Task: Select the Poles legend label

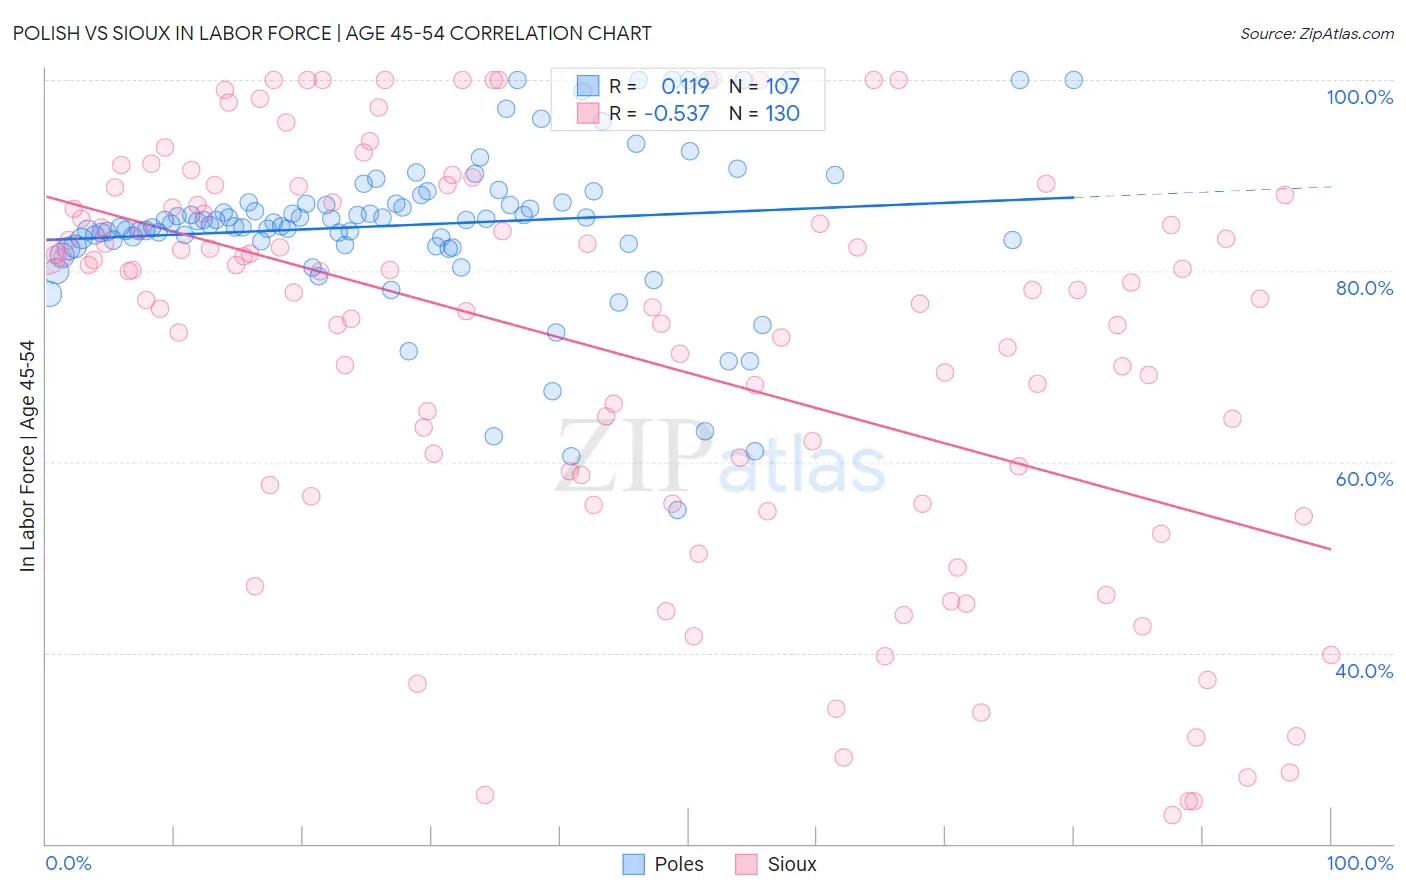Action: tap(679, 864)
